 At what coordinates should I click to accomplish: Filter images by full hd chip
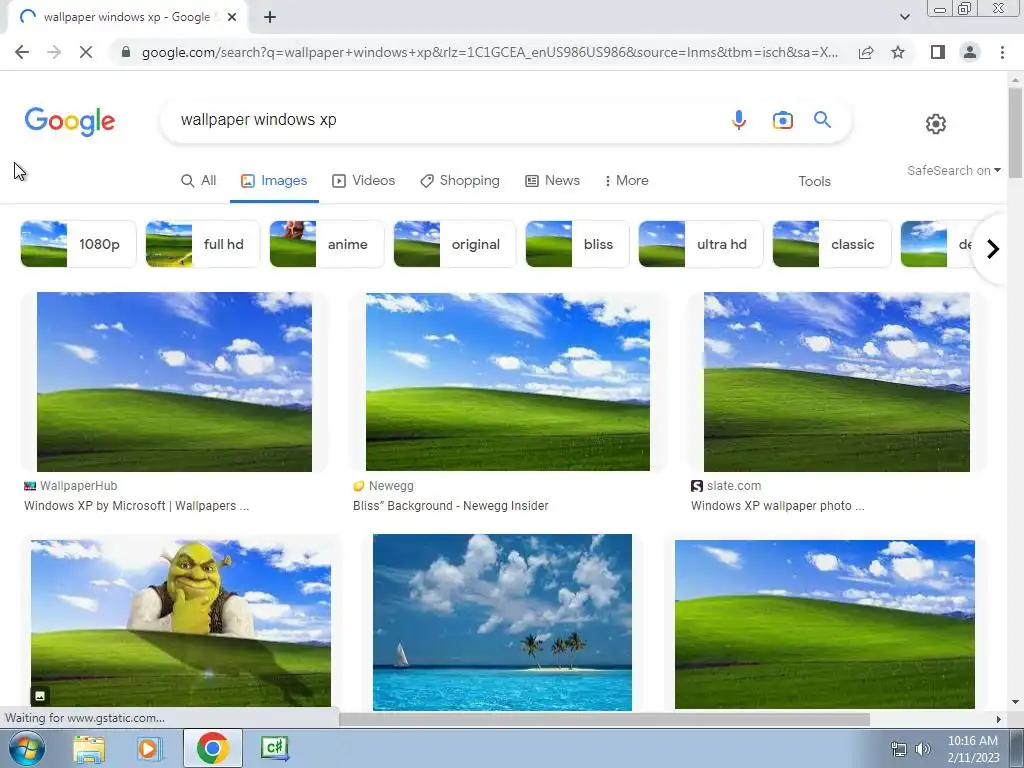202,244
